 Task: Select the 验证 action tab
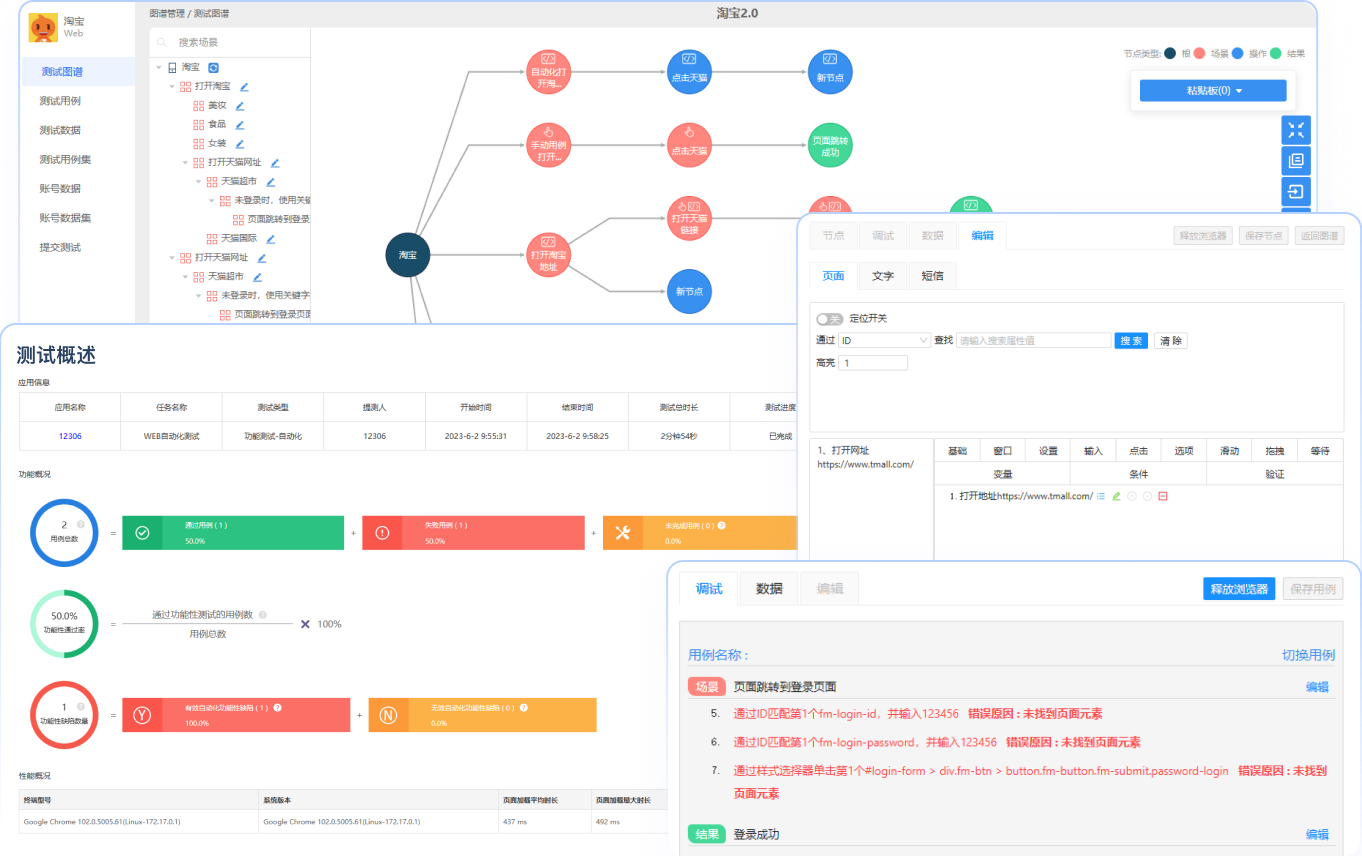1274,474
